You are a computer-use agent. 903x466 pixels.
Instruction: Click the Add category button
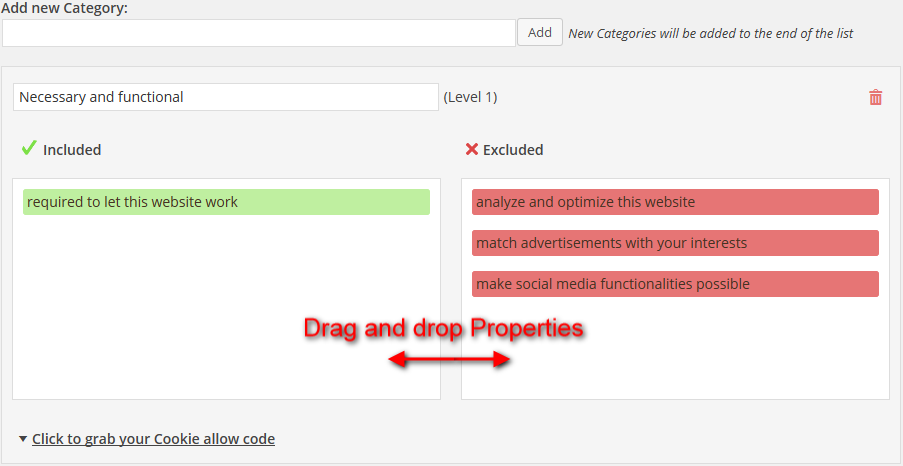(x=540, y=32)
